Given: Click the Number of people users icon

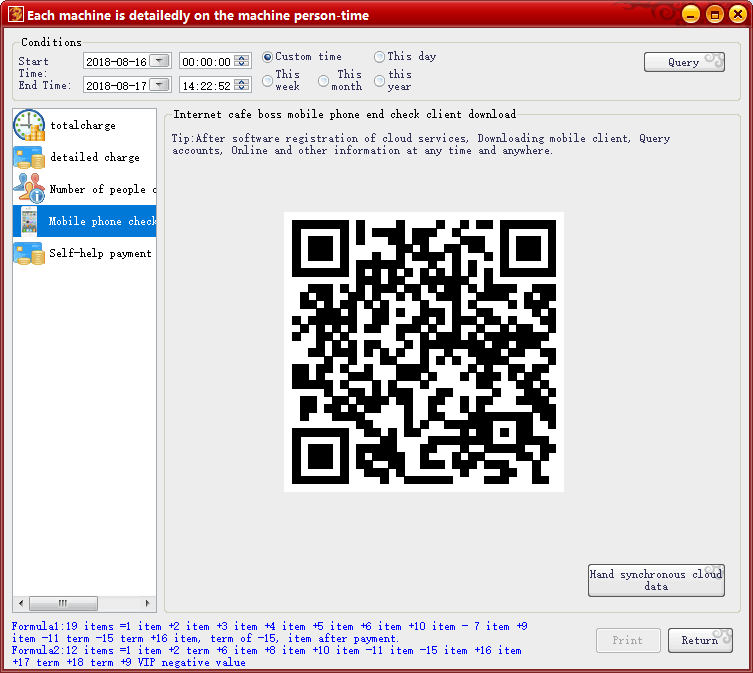Looking at the screenshot, I should (x=29, y=188).
